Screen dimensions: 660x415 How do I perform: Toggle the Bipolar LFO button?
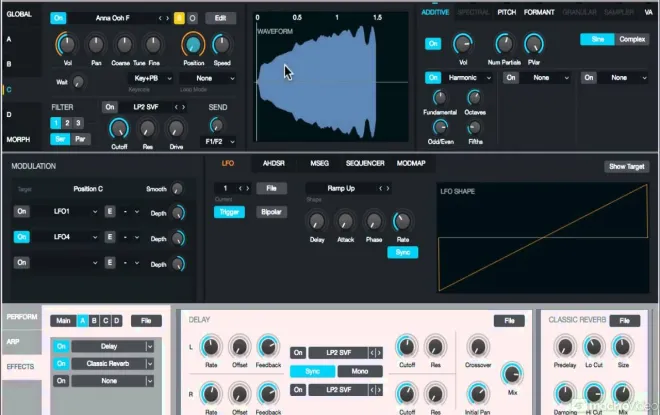(x=271, y=212)
